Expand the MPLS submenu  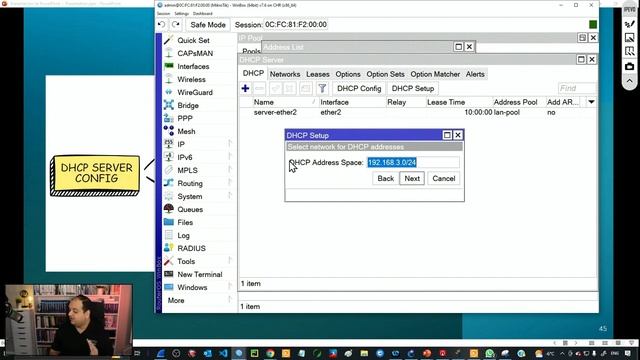point(187,171)
